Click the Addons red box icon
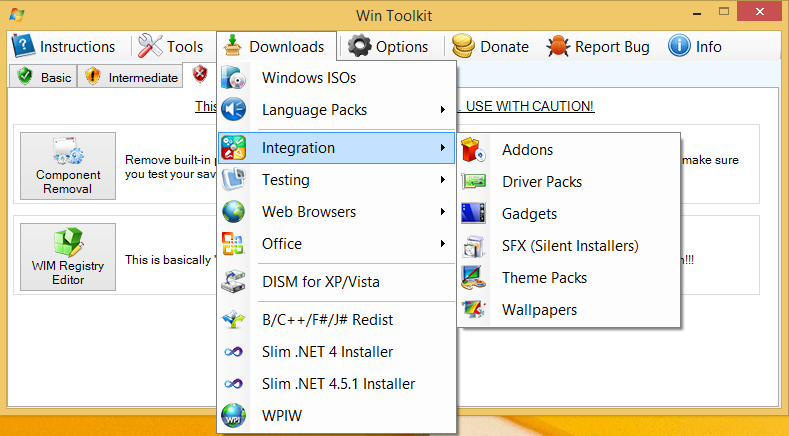The width and height of the screenshot is (789, 436). click(x=474, y=150)
